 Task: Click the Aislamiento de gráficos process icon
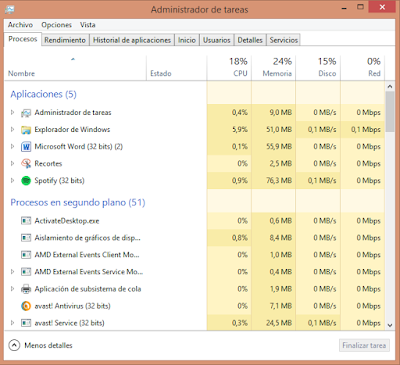[x=26, y=238]
